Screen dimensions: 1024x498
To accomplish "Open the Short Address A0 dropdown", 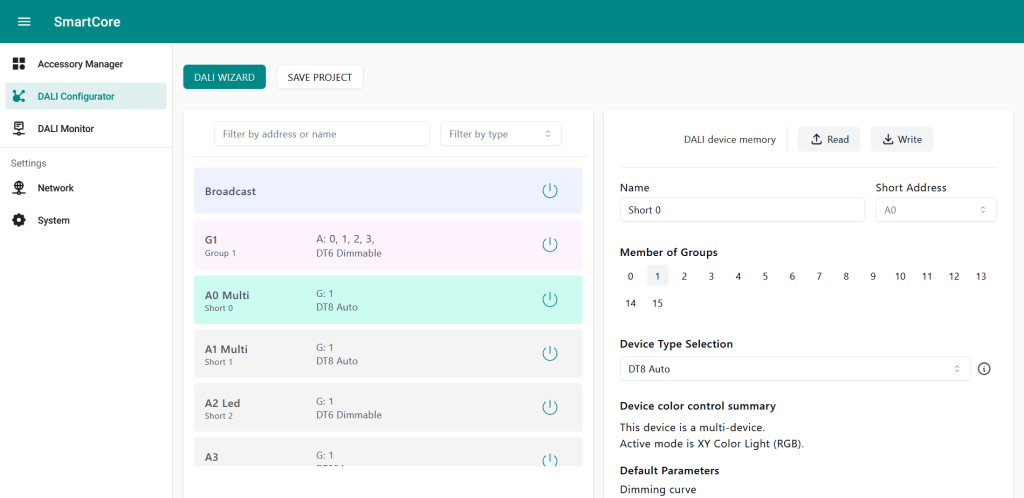I will 935,210.
